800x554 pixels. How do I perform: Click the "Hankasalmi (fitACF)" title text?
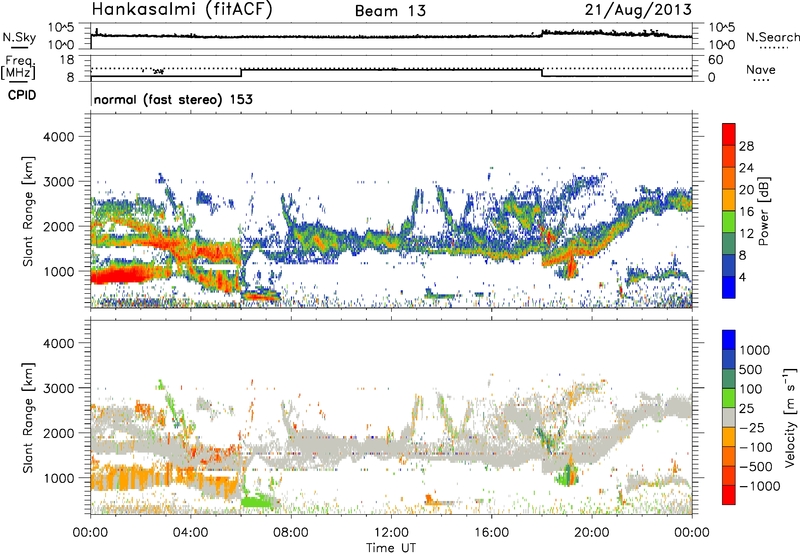[182, 9]
